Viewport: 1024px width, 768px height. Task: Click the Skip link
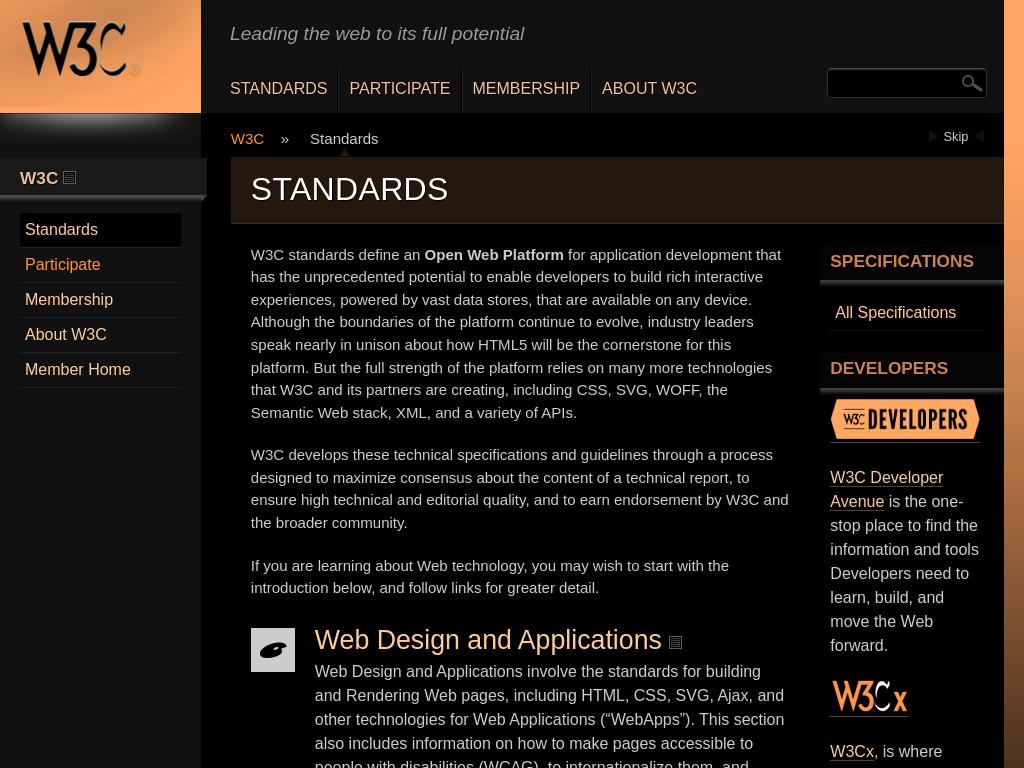[x=955, y=136]
